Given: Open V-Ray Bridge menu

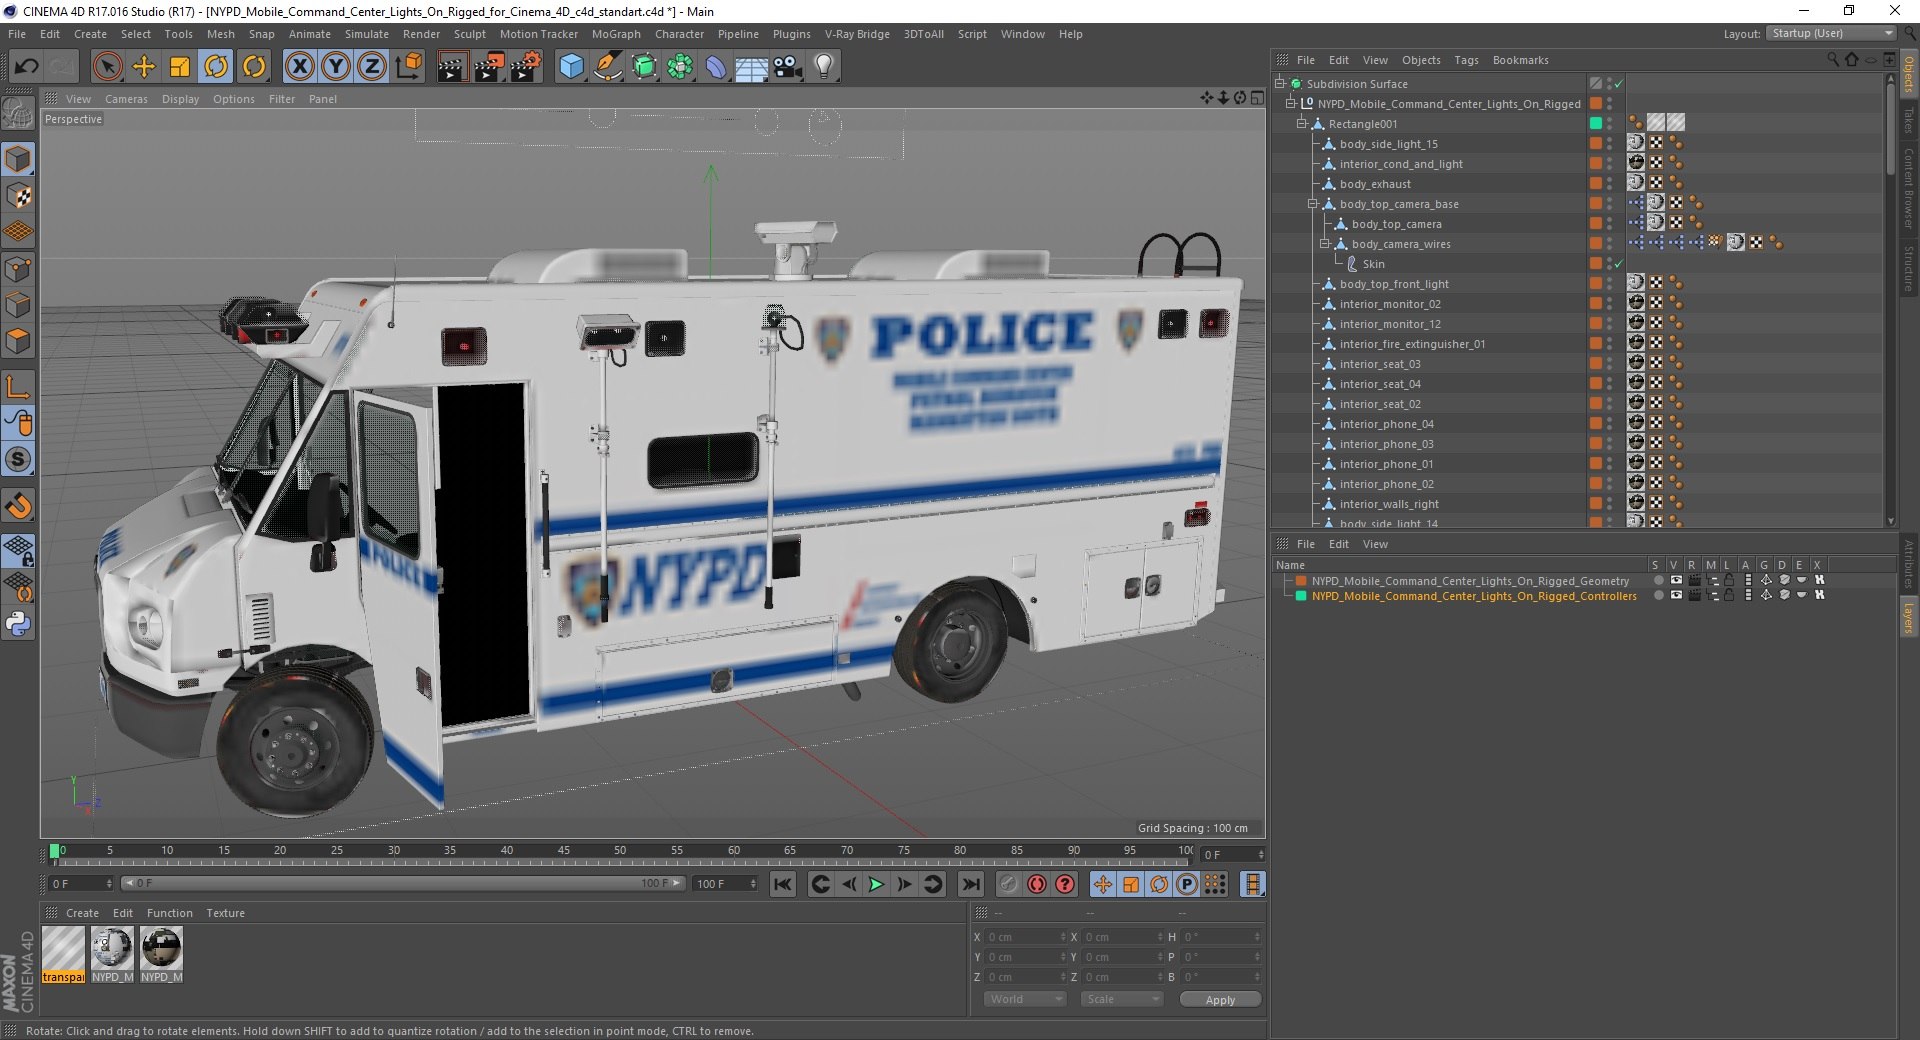Looking at the screenshot, I should pos(857,34).
